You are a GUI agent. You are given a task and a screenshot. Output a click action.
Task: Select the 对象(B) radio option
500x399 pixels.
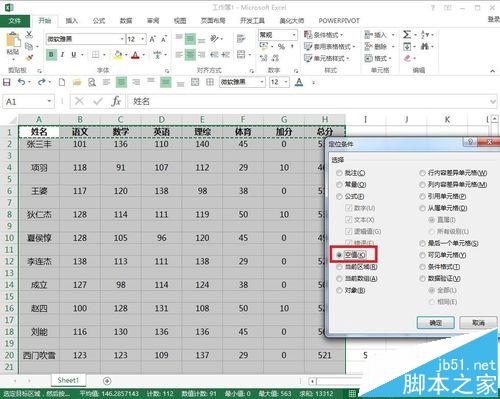click(339, 290)
